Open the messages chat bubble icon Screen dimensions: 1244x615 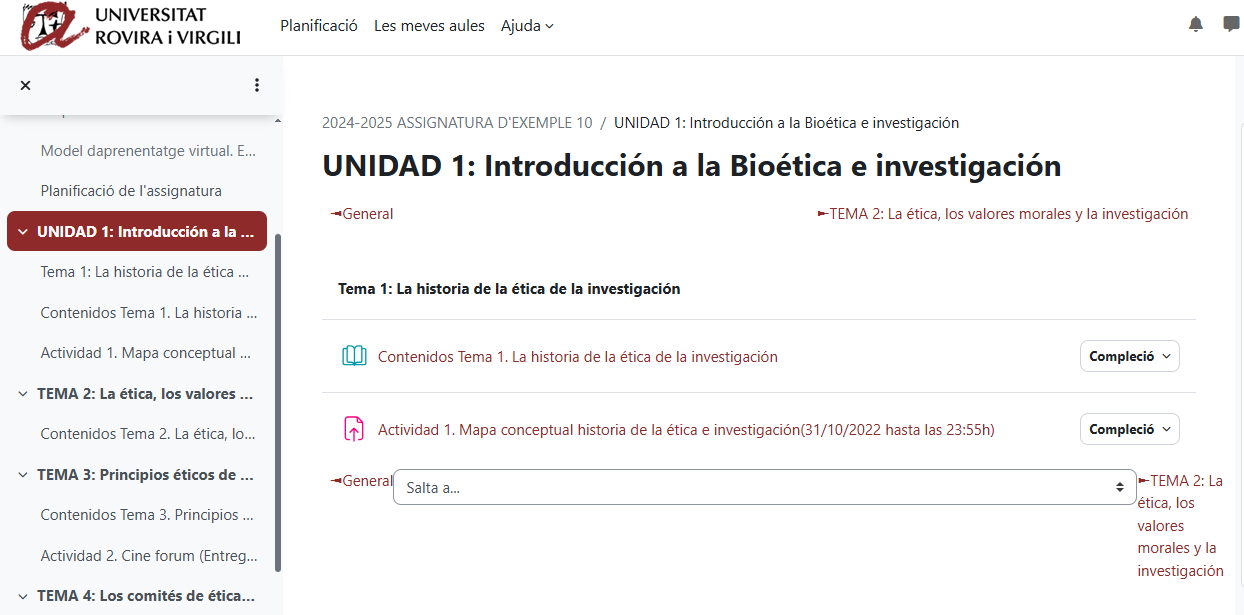click(1231, 25)
